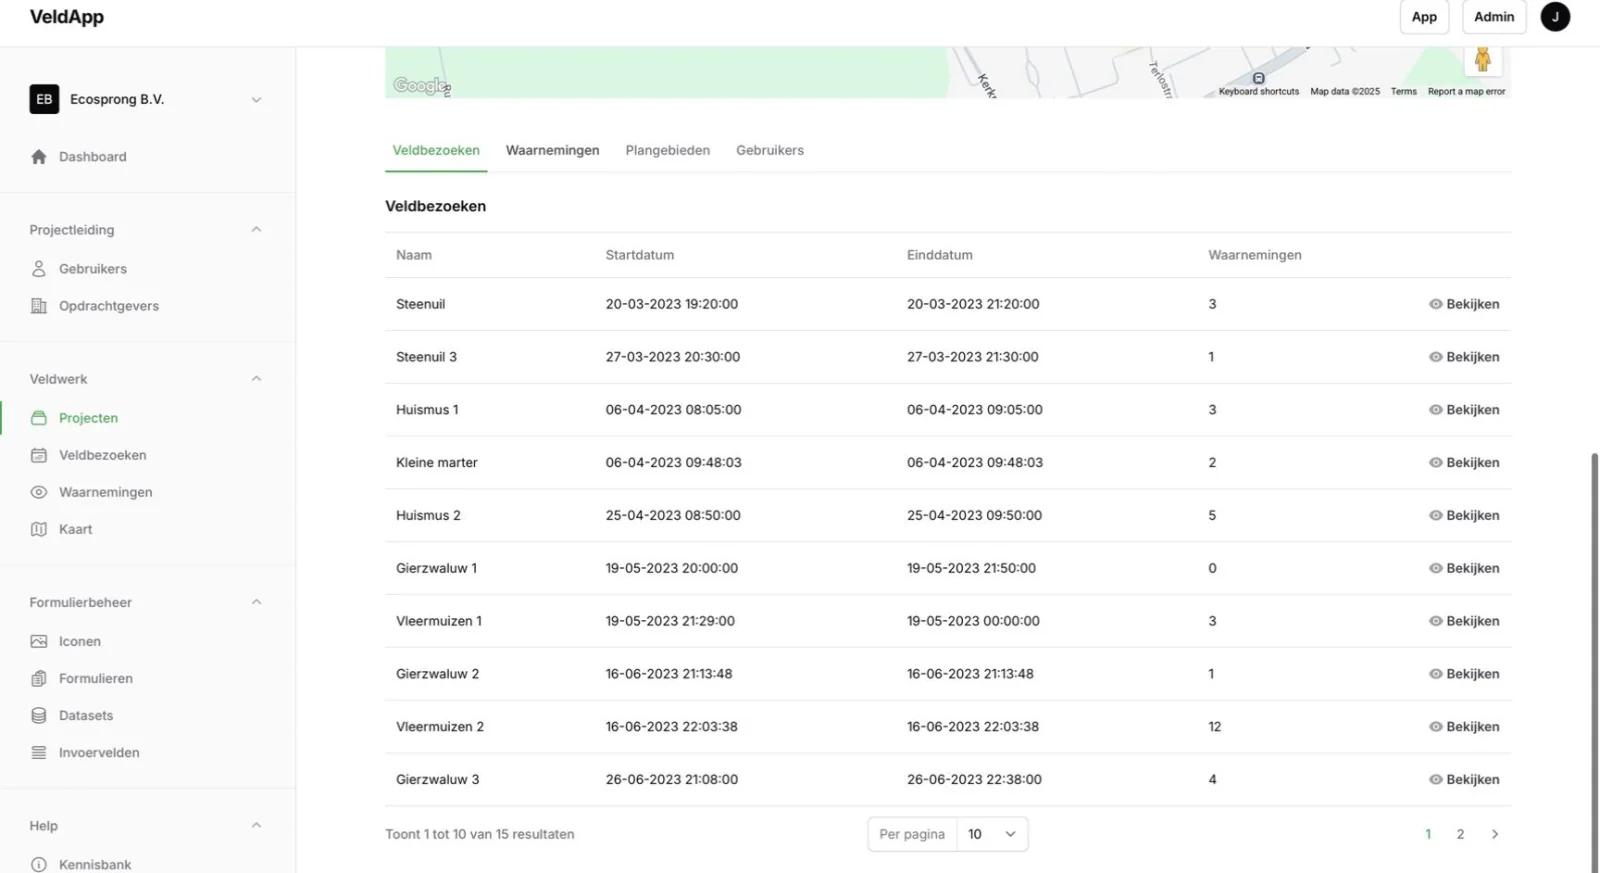Click the Projecten icon in sidebar
The width and height of the screenshot is (1600, 873).
(39, 418)
